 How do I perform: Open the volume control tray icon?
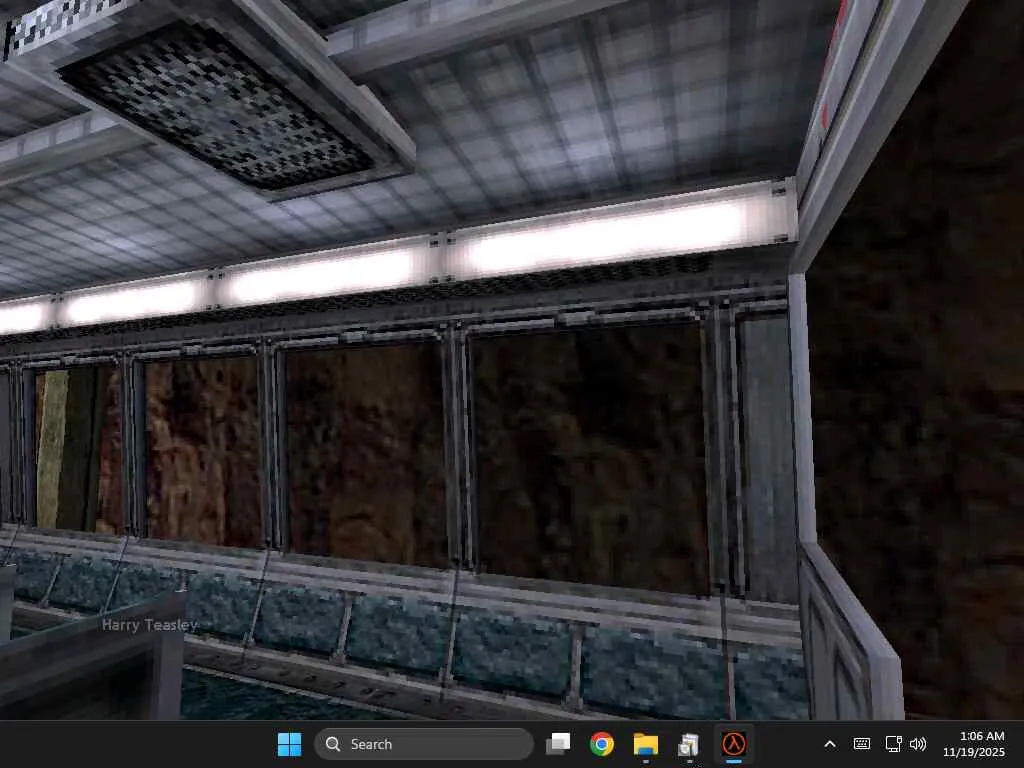tap(918, 744)
